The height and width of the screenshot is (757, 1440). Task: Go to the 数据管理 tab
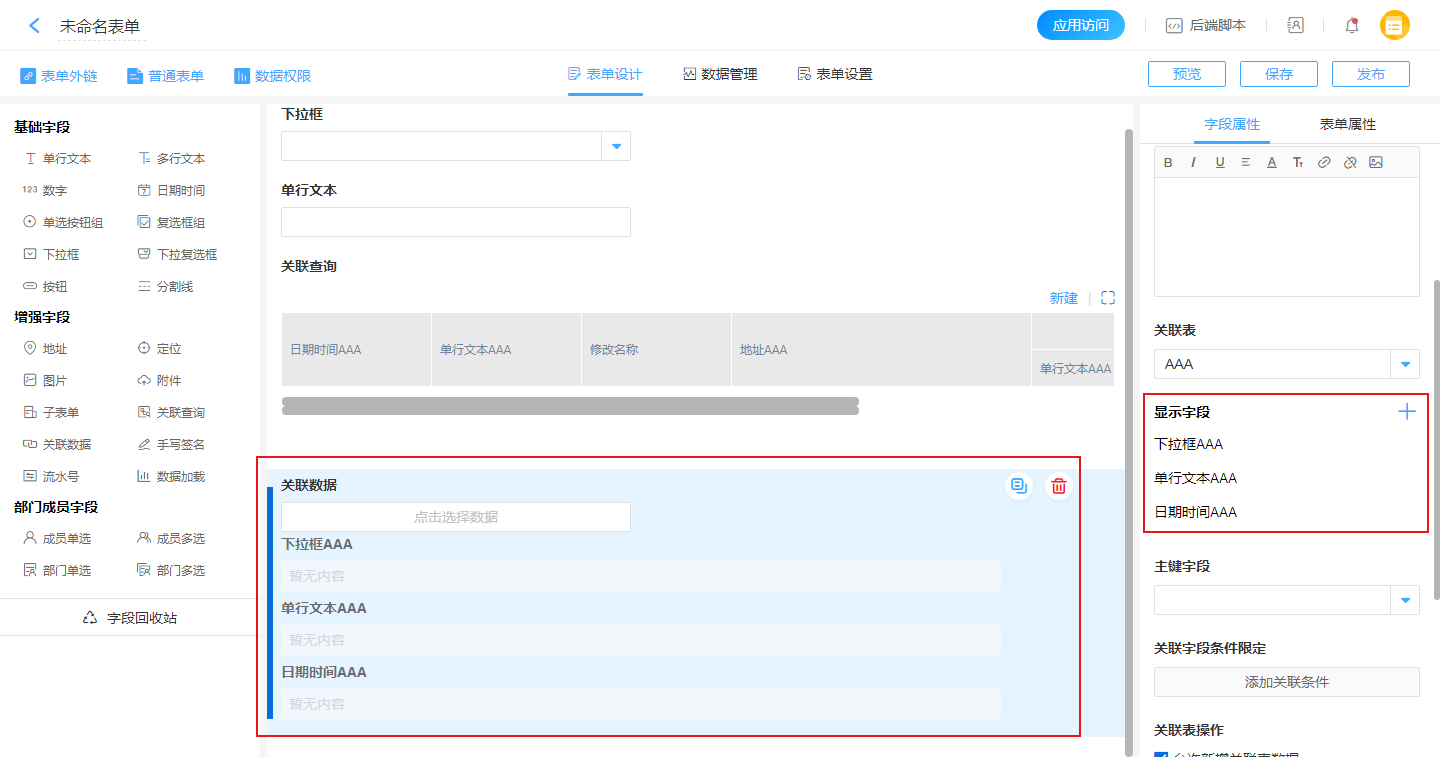tap(720, 74)
